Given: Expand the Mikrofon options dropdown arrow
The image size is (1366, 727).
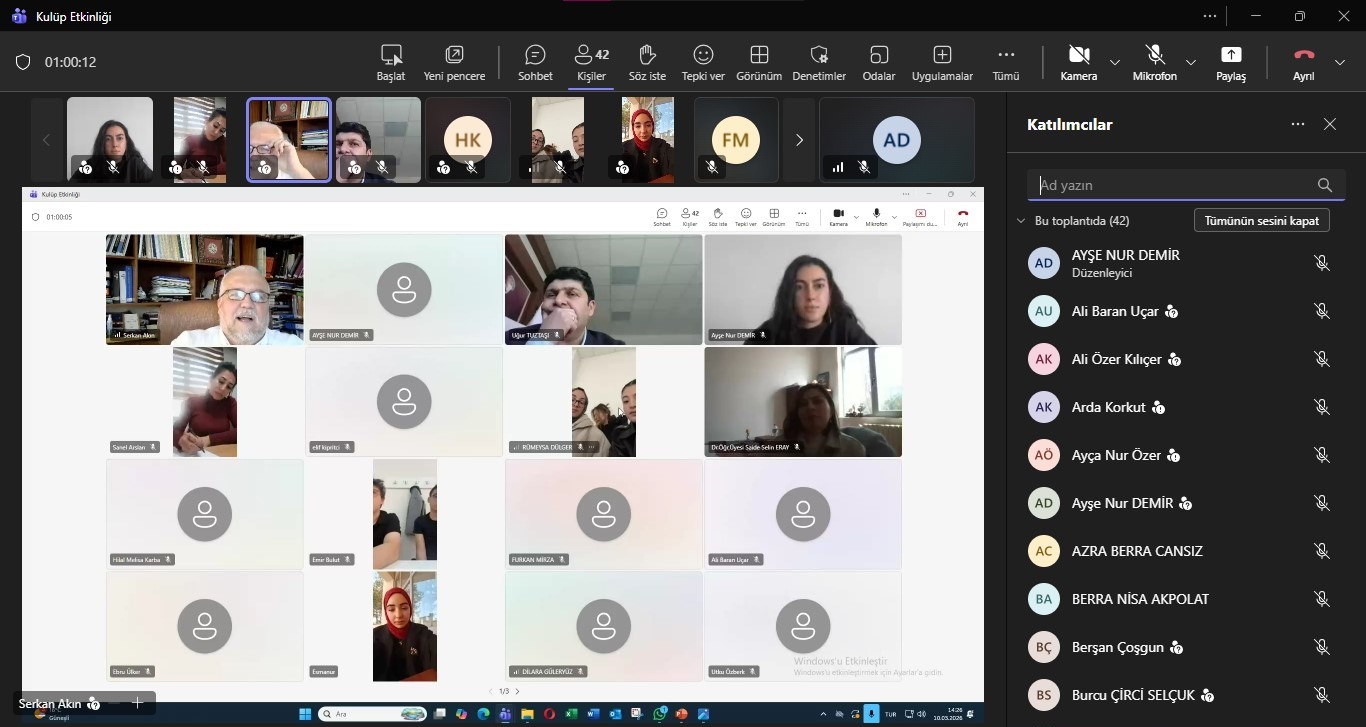Looking at the screenshot, I should pos(1190,62).
